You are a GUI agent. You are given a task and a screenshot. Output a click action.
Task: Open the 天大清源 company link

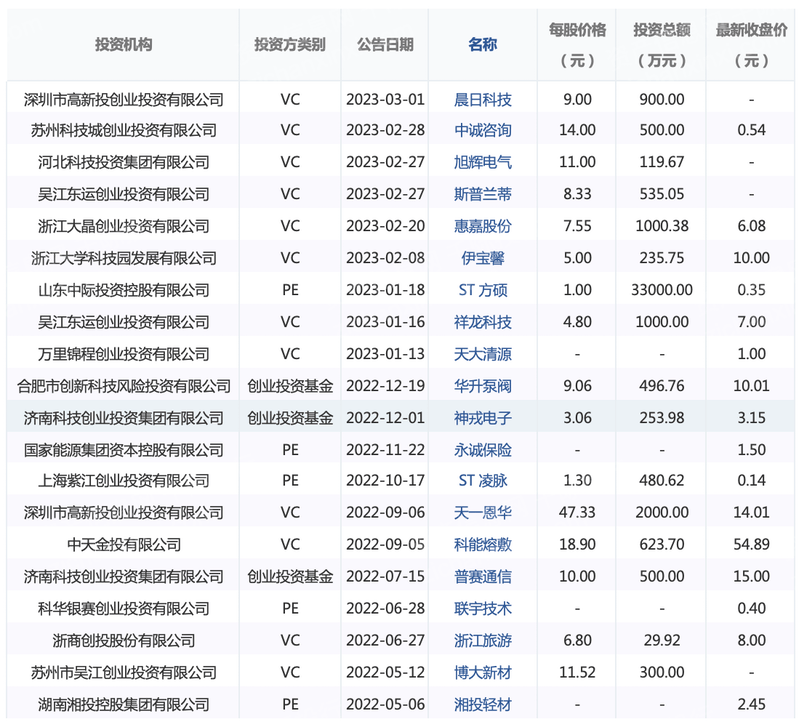pos(483,354)
